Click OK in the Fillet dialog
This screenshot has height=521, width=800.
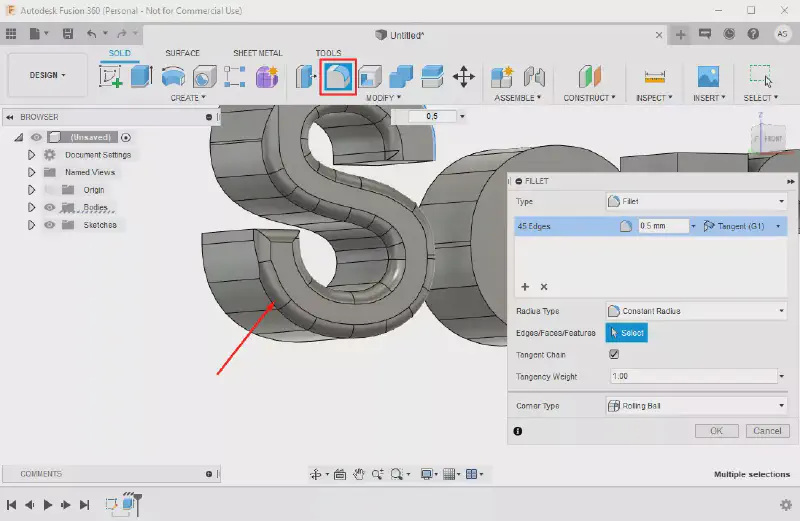(x=716, y=431)
